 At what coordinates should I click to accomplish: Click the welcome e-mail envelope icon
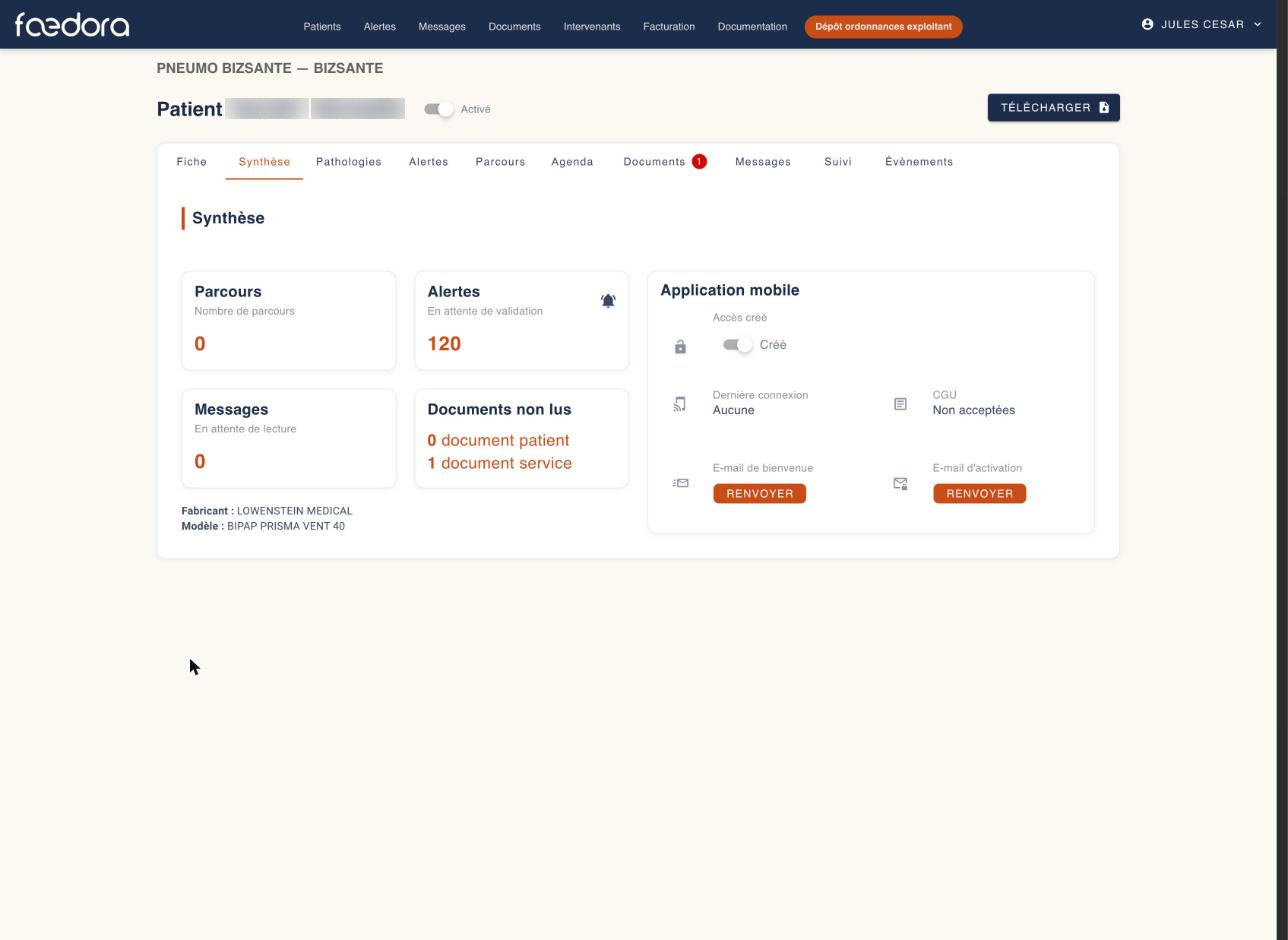click(x=681, y=483)
